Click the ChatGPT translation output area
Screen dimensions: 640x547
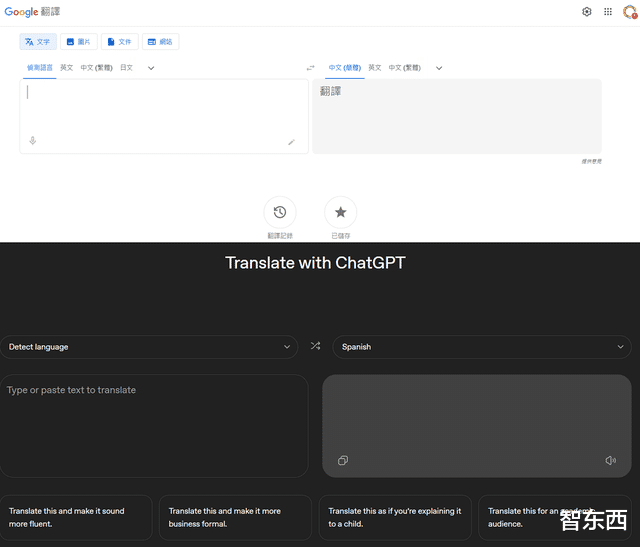click(477, 426)
